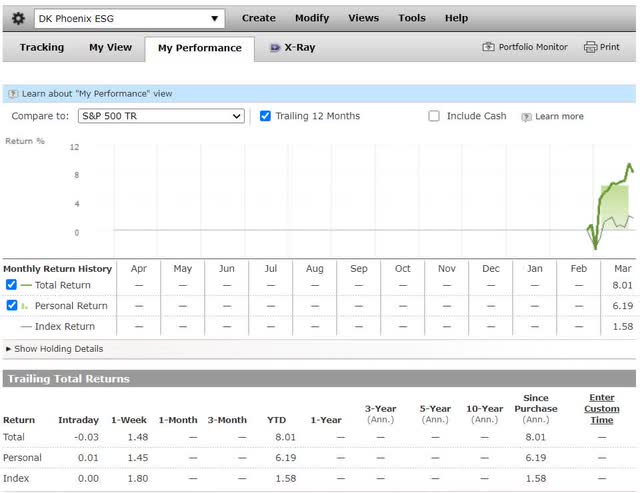
Task: Click the 10-Year (Ann.) column header
Action: 484,414
